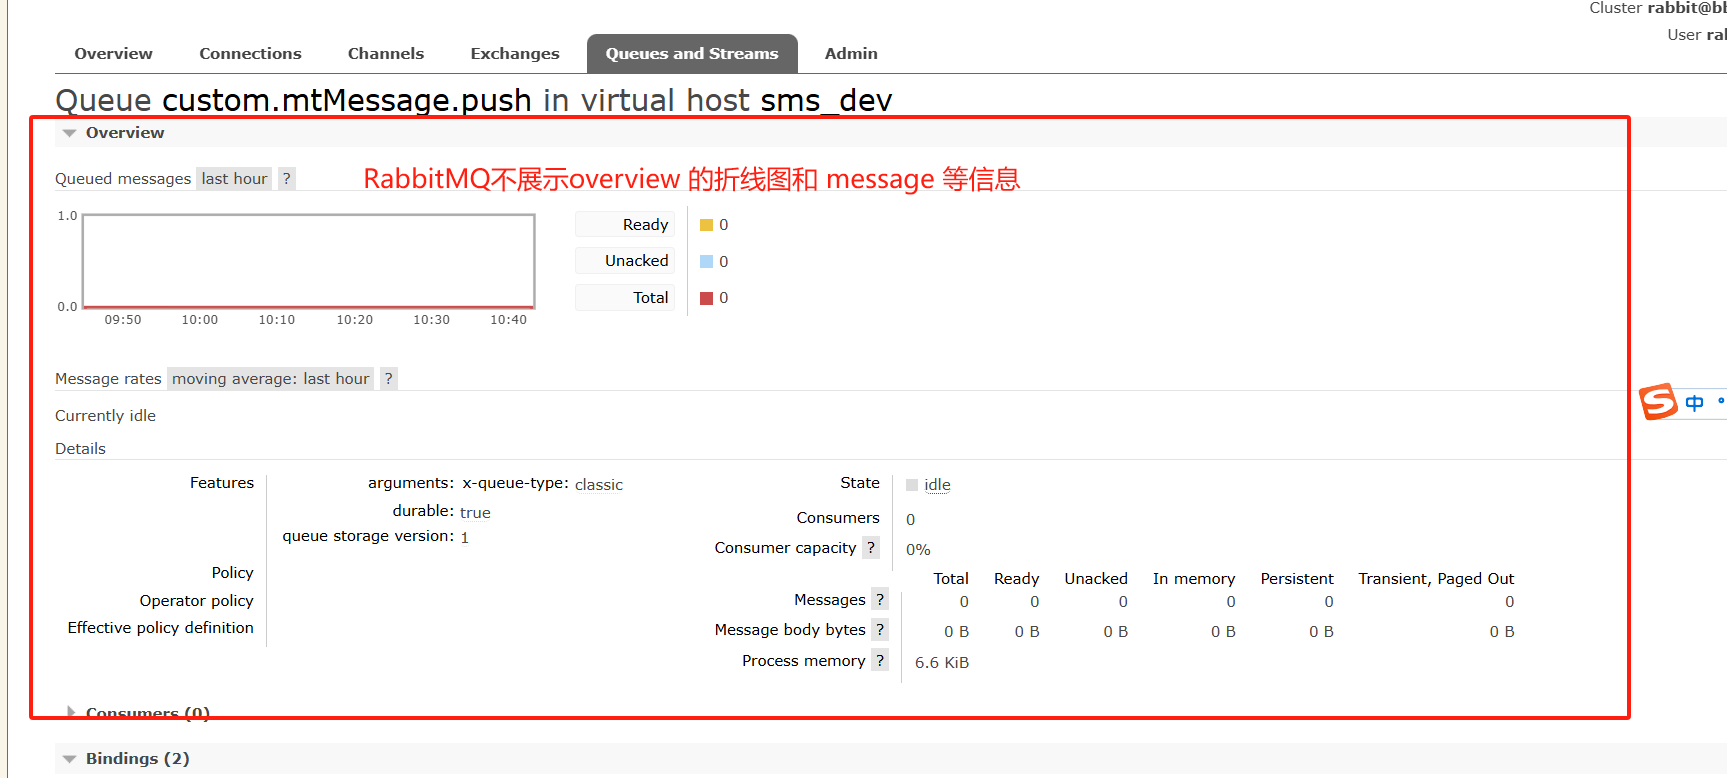Click the 'Effective policy definition' label

coord(161,628)
